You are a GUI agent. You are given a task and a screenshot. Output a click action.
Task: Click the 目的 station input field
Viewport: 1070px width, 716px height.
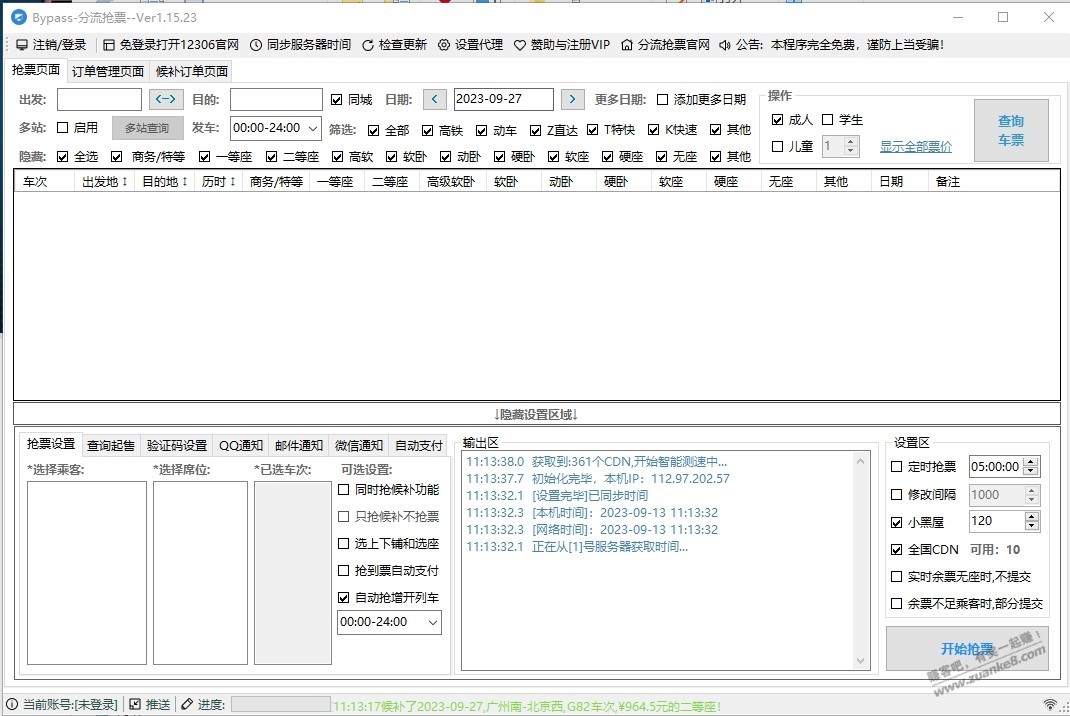(276, 100)
